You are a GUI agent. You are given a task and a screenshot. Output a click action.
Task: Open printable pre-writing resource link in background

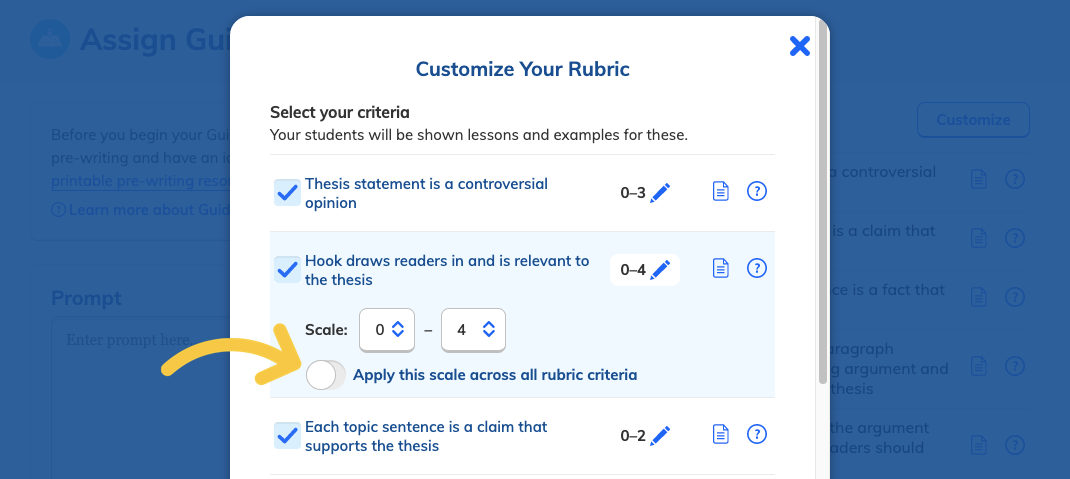[x=141, y=182]
